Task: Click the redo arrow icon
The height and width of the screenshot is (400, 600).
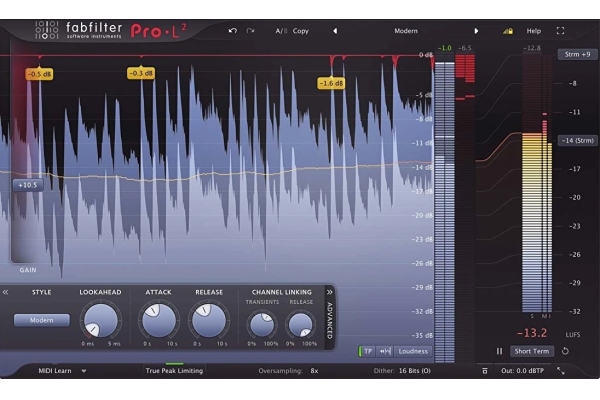Action: point(250,31)
